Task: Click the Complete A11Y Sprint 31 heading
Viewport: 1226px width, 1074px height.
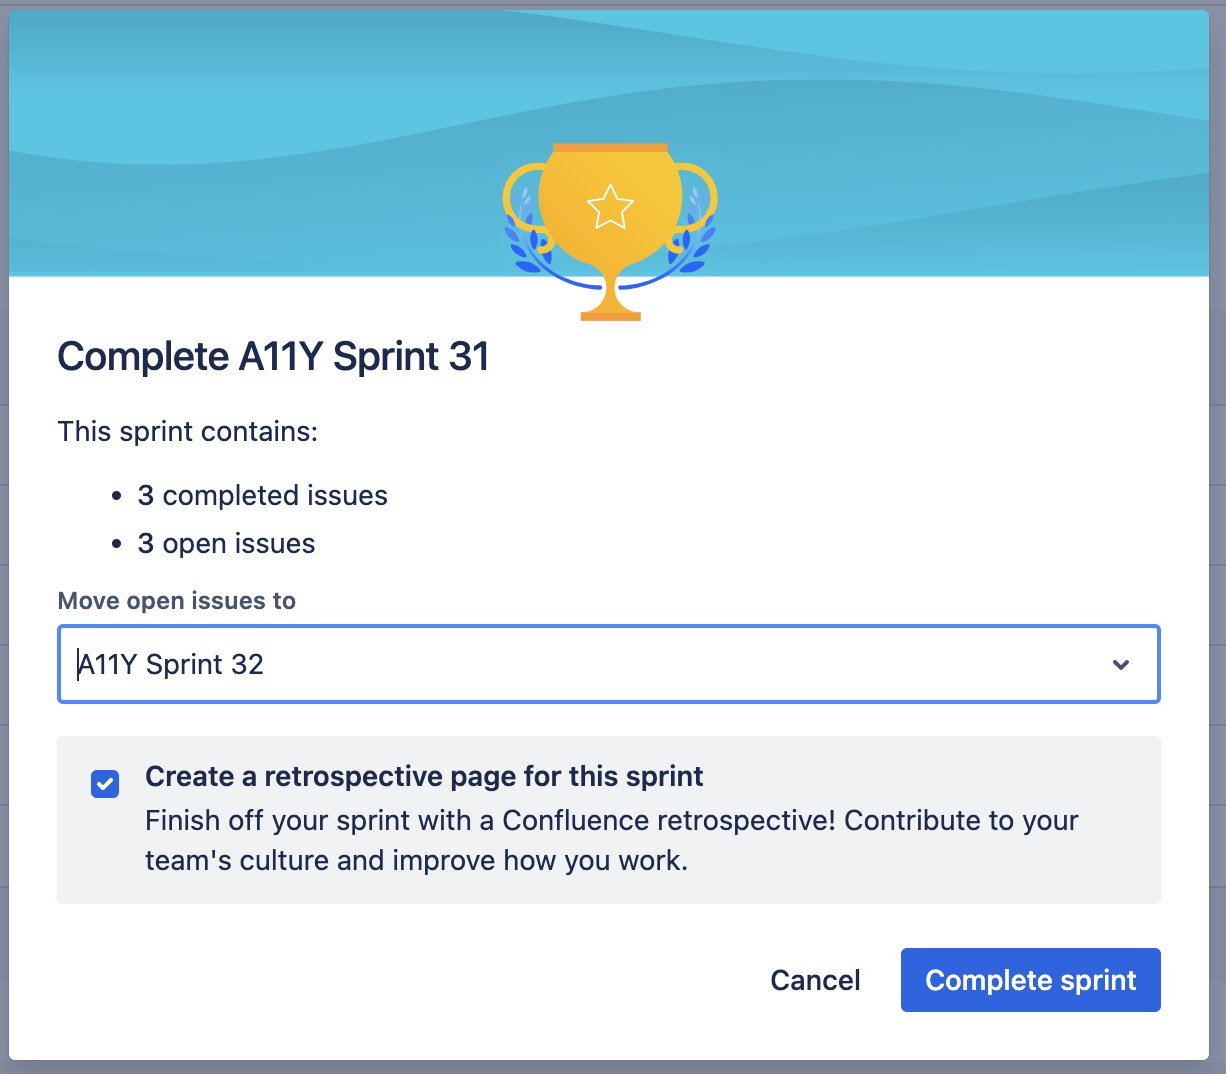Action: coord(273,356)
